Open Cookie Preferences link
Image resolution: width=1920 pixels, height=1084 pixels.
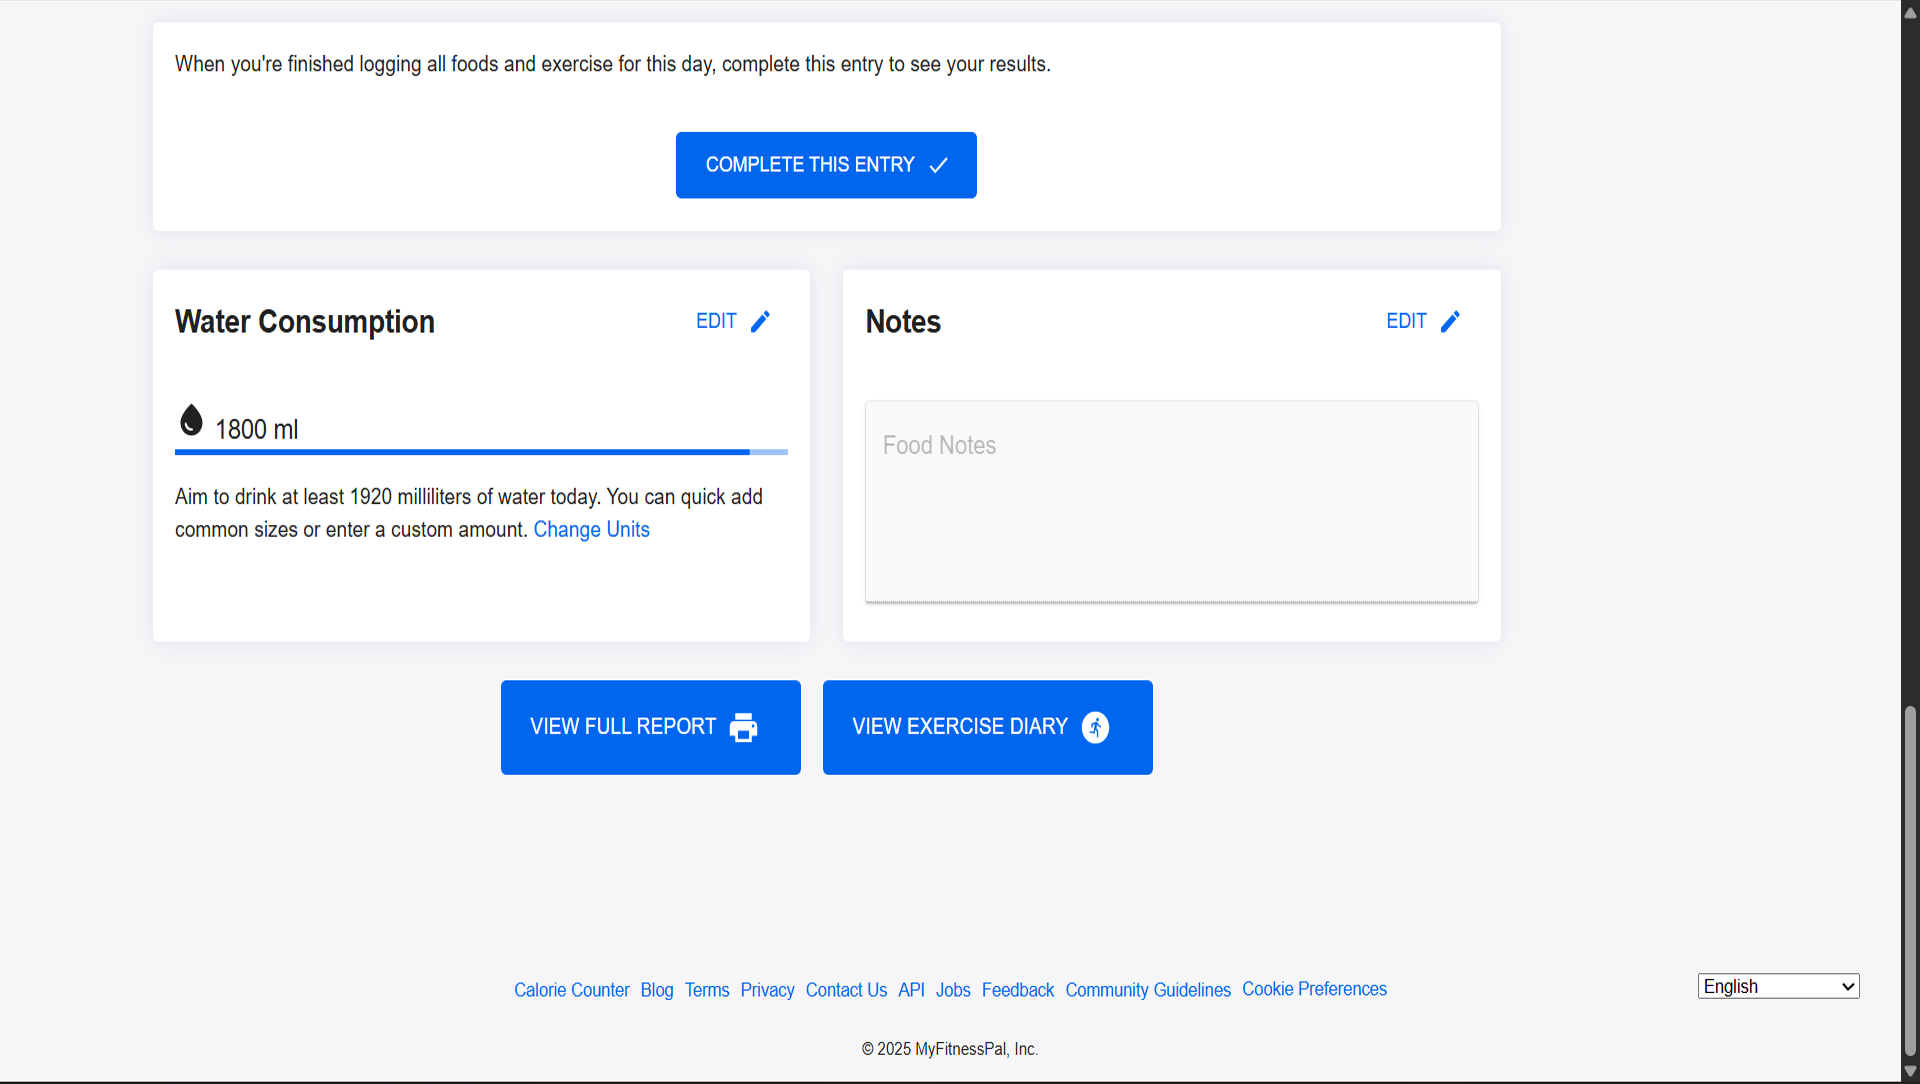(1313, 989)
